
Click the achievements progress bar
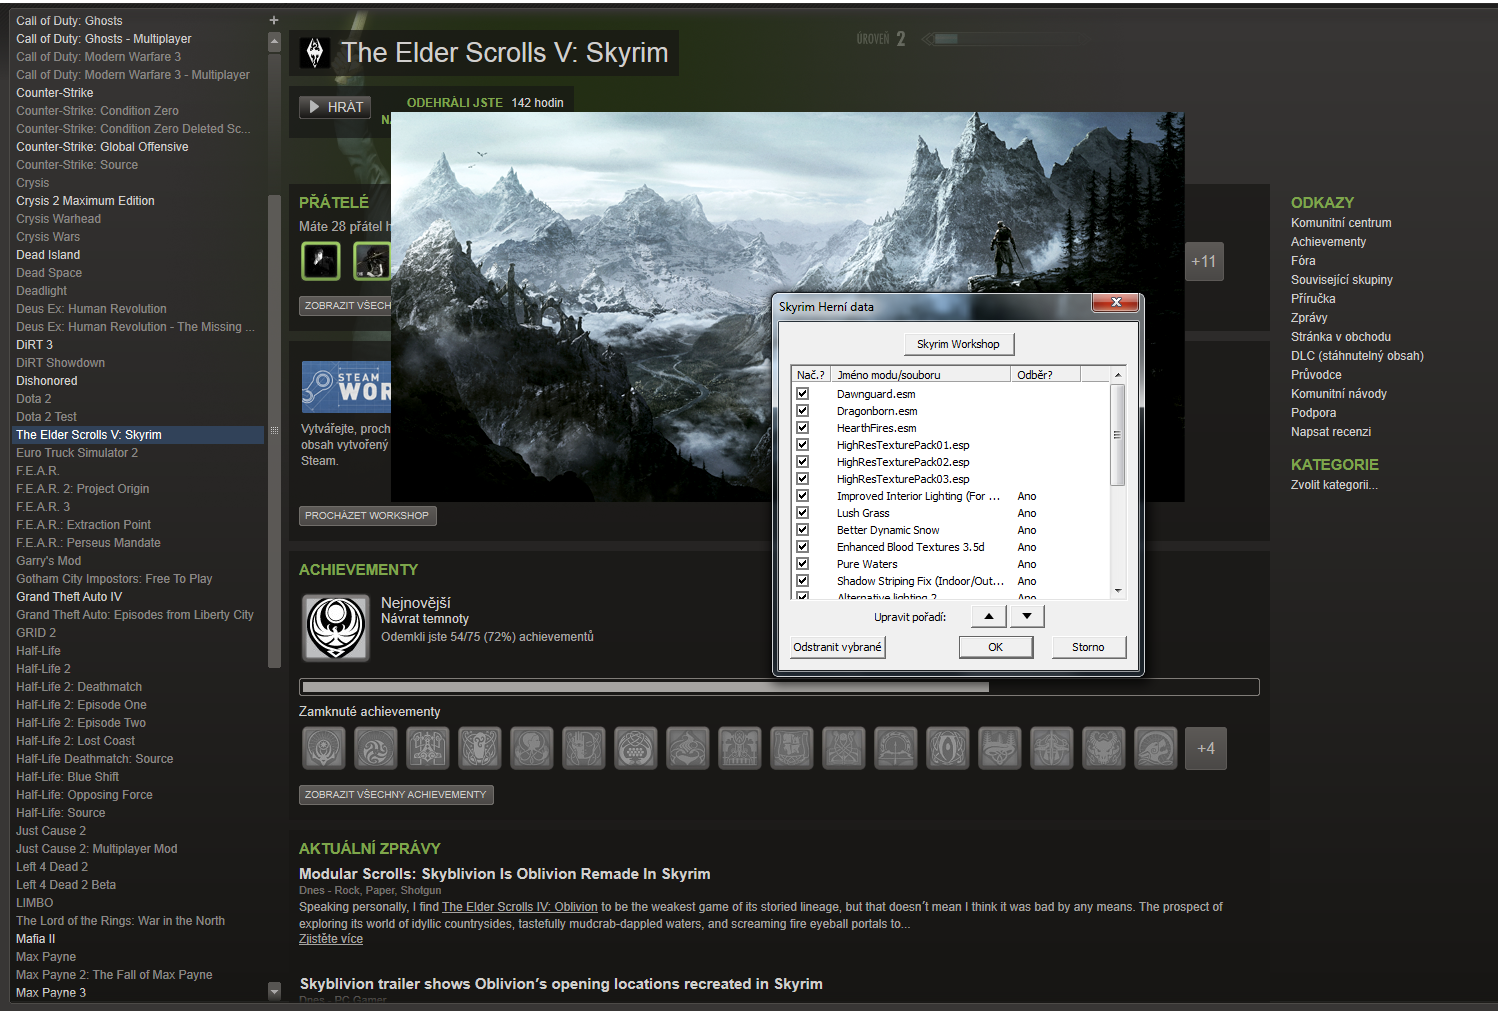click(x=778, y=687)
